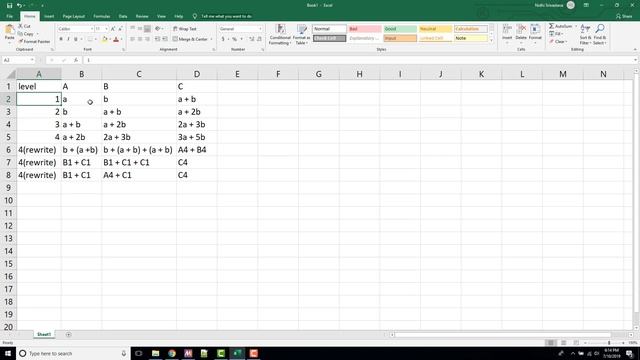Apply the Note cell style

pos(471,38)
